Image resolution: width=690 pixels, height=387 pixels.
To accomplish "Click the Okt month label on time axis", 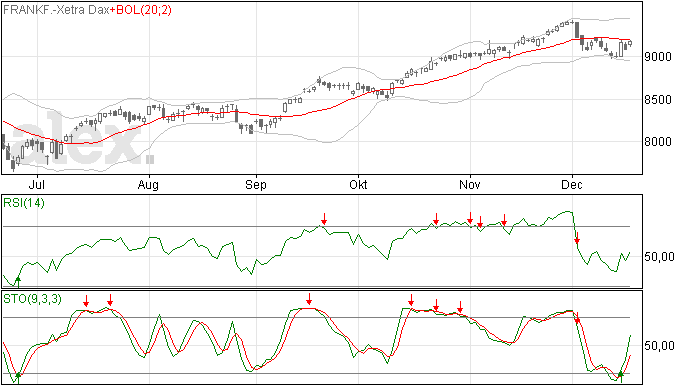I will [358, 184].
